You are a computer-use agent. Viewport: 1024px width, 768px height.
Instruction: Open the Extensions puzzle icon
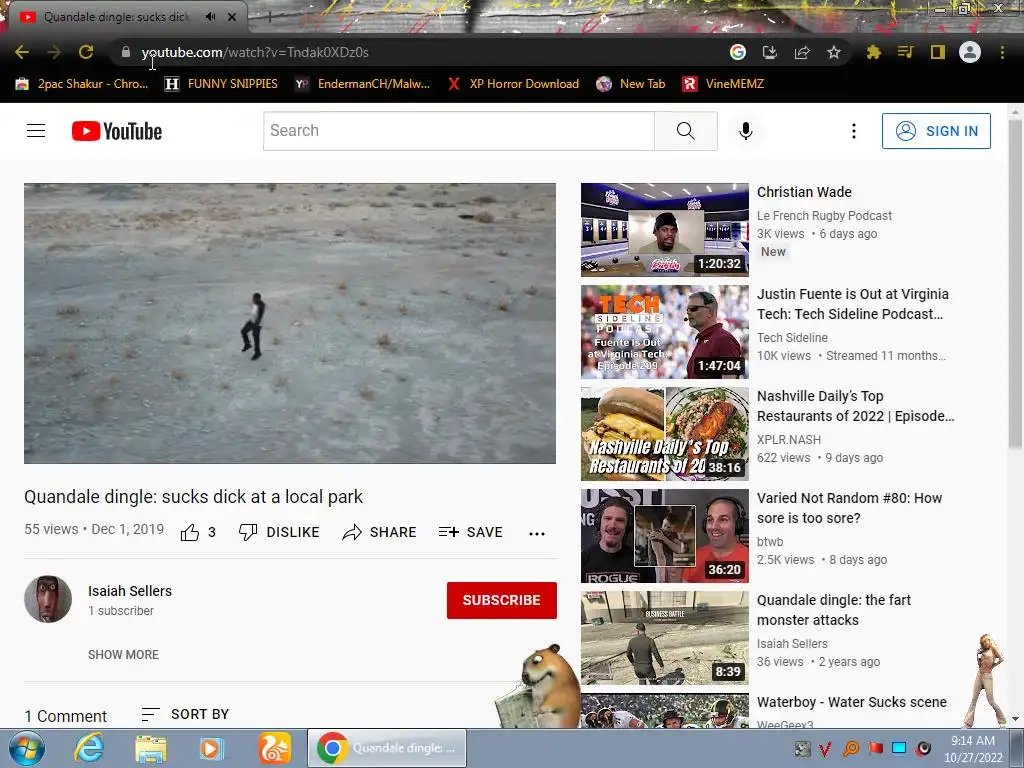tap(873, 52)
